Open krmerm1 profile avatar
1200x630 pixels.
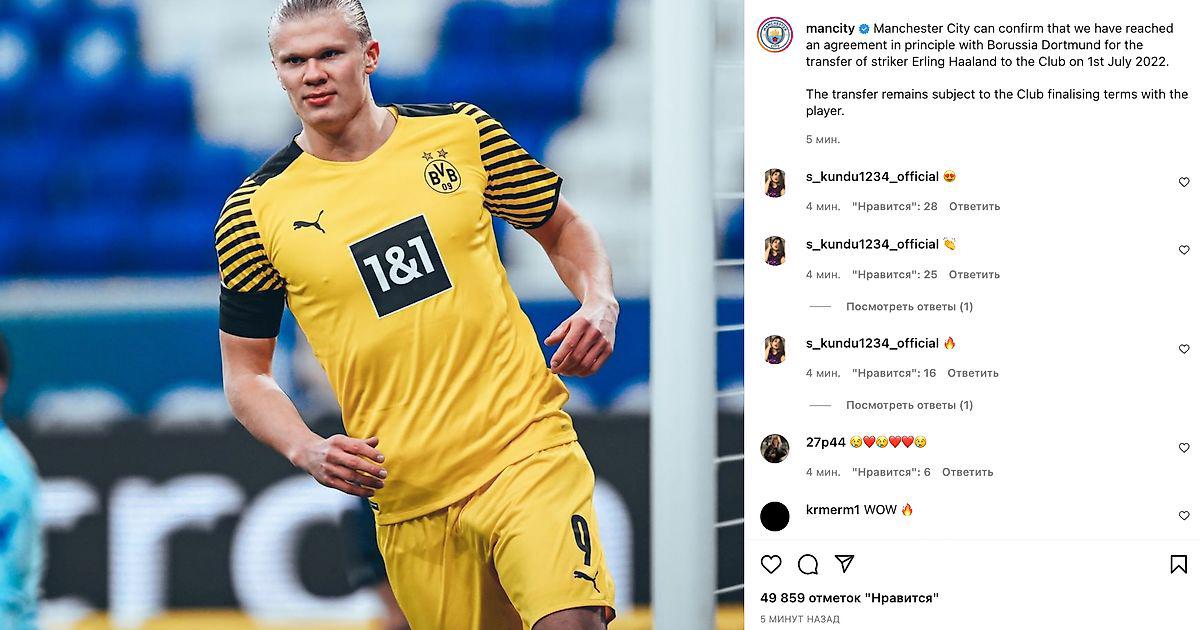(x=775, y=516)
